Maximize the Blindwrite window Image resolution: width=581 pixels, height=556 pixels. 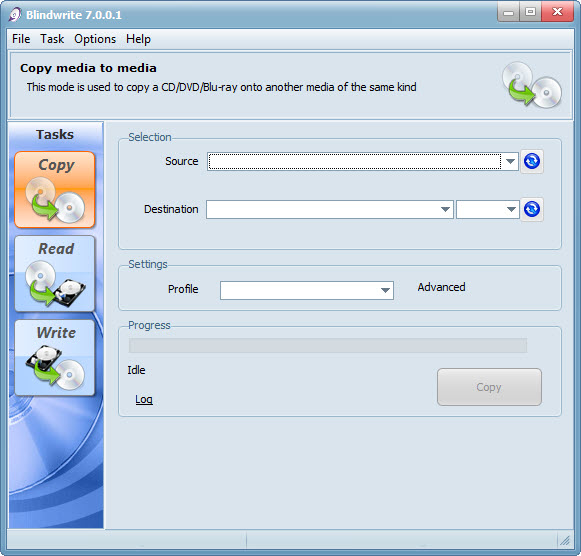coord(530,12)
